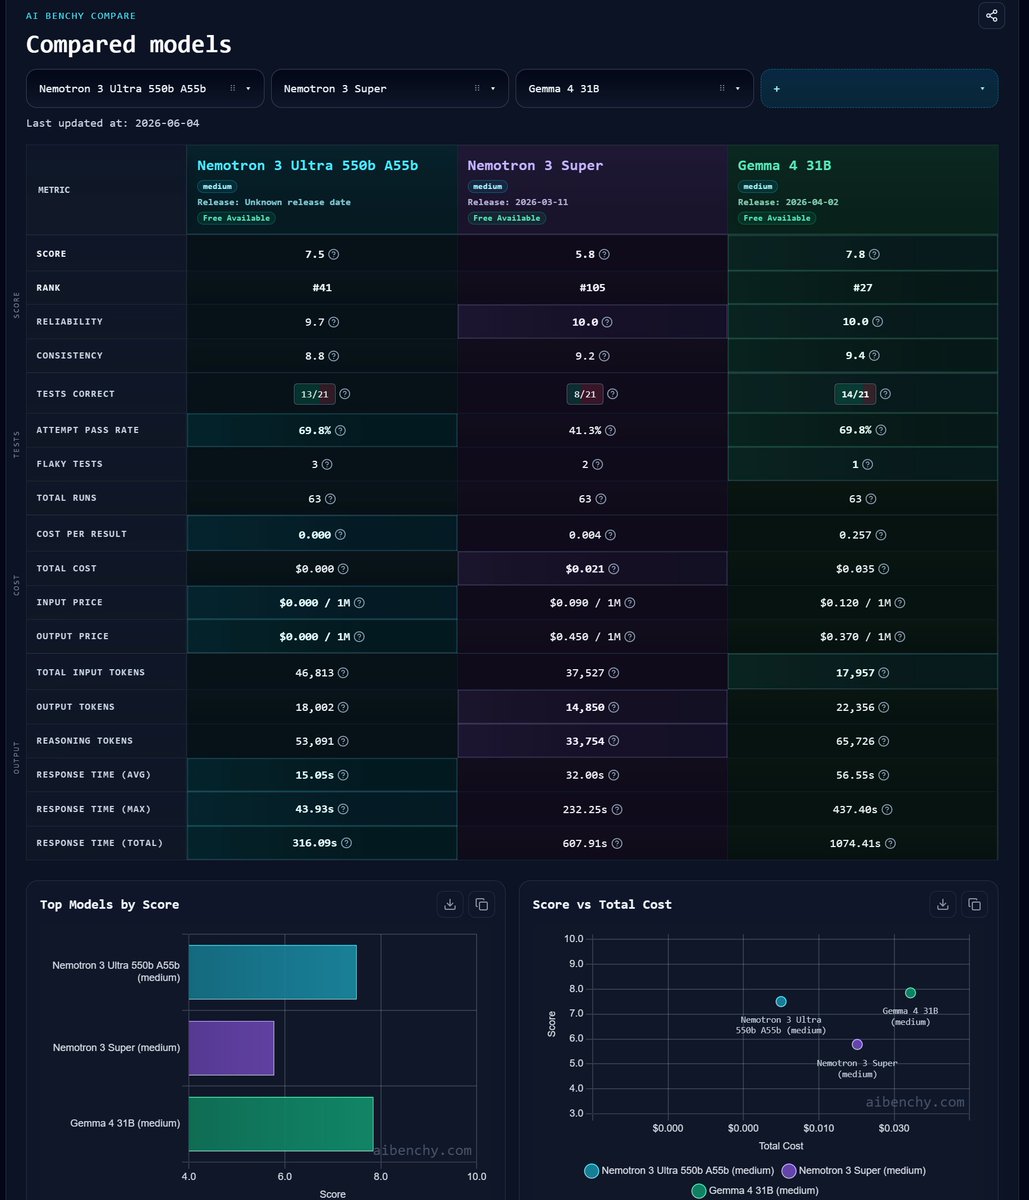Screen dimensions: 1029x1200
Task: Click the 8/21 tests correct badge
Action: 586,394
